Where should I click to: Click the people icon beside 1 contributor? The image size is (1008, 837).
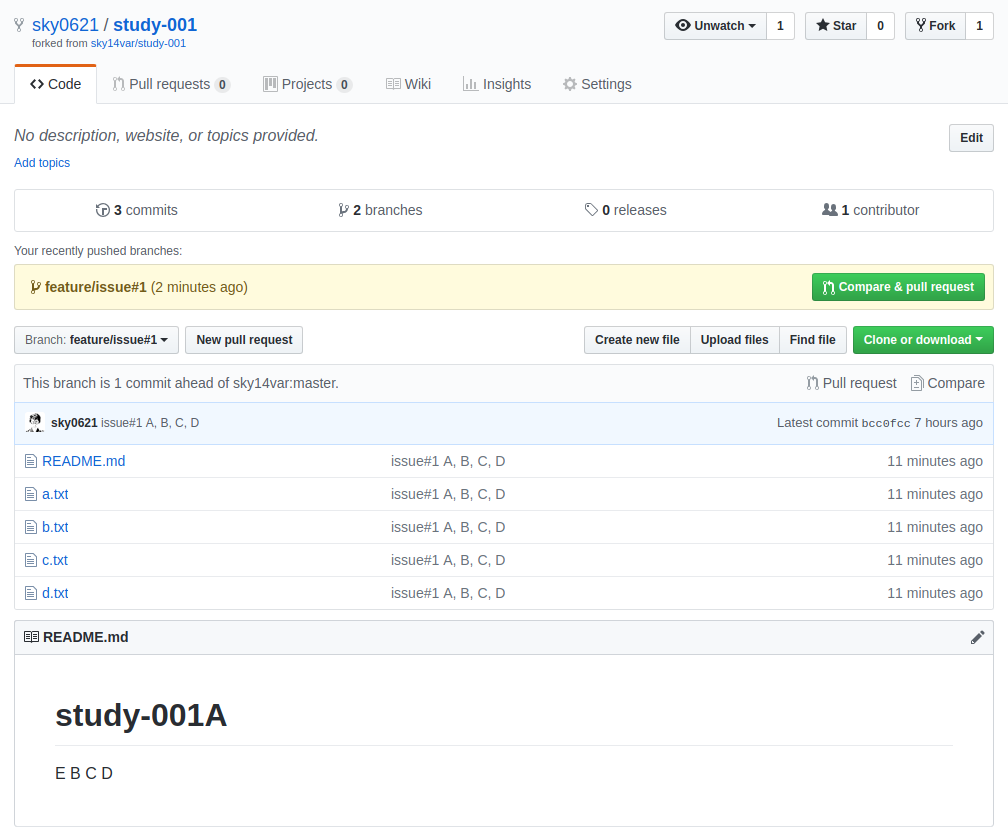coord(829,210)
